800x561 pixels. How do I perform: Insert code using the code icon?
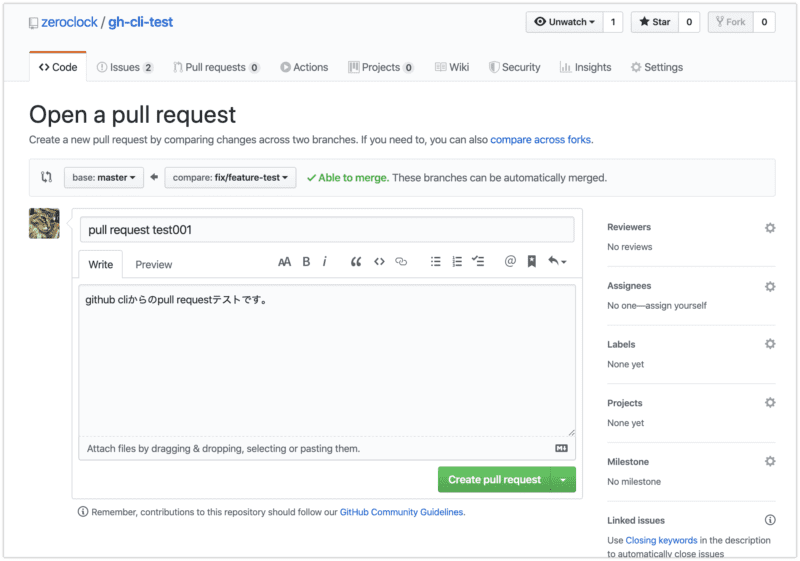[379, 262]
